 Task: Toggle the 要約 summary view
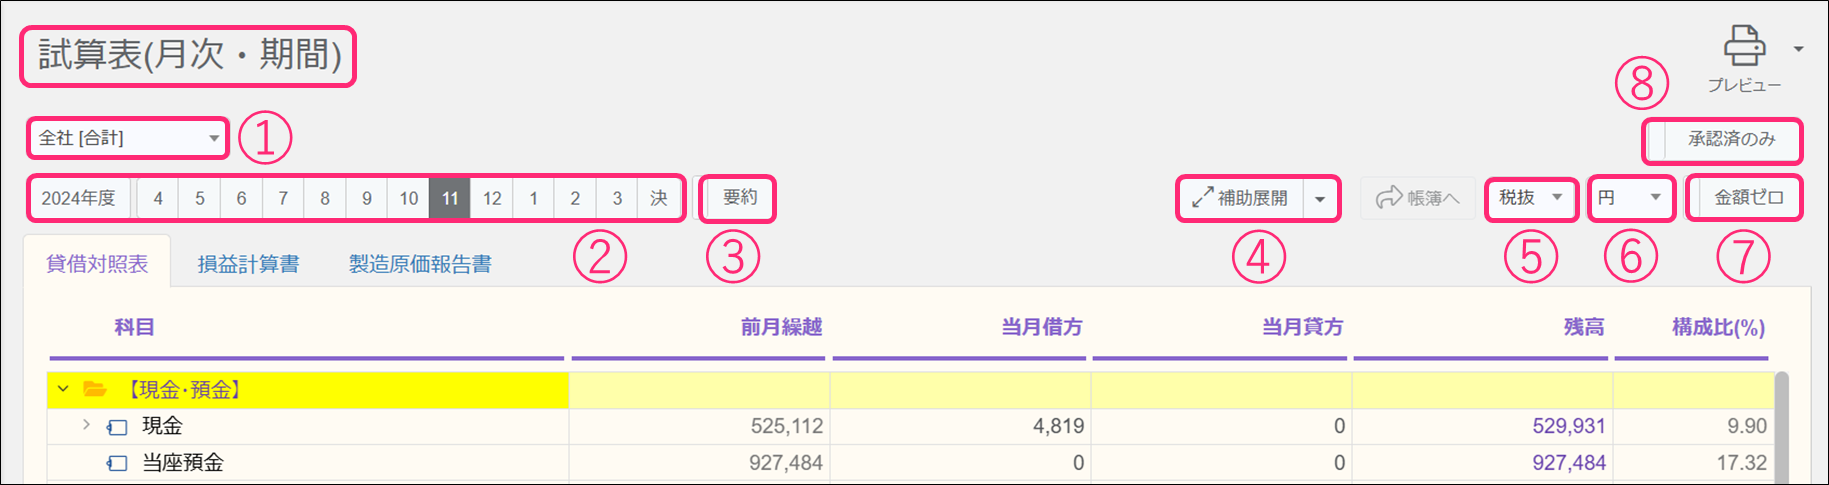click(x=738, y=198)
